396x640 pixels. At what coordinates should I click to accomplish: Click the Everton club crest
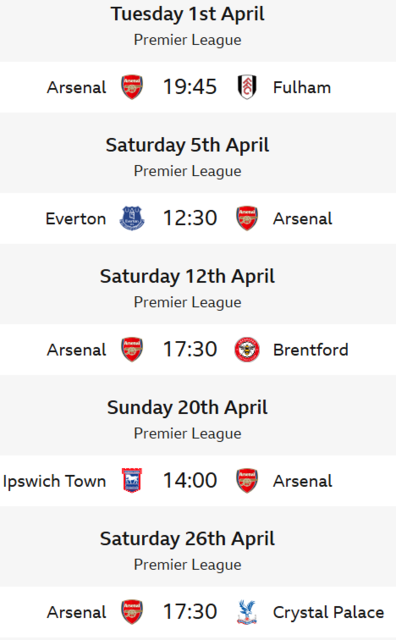132,218
